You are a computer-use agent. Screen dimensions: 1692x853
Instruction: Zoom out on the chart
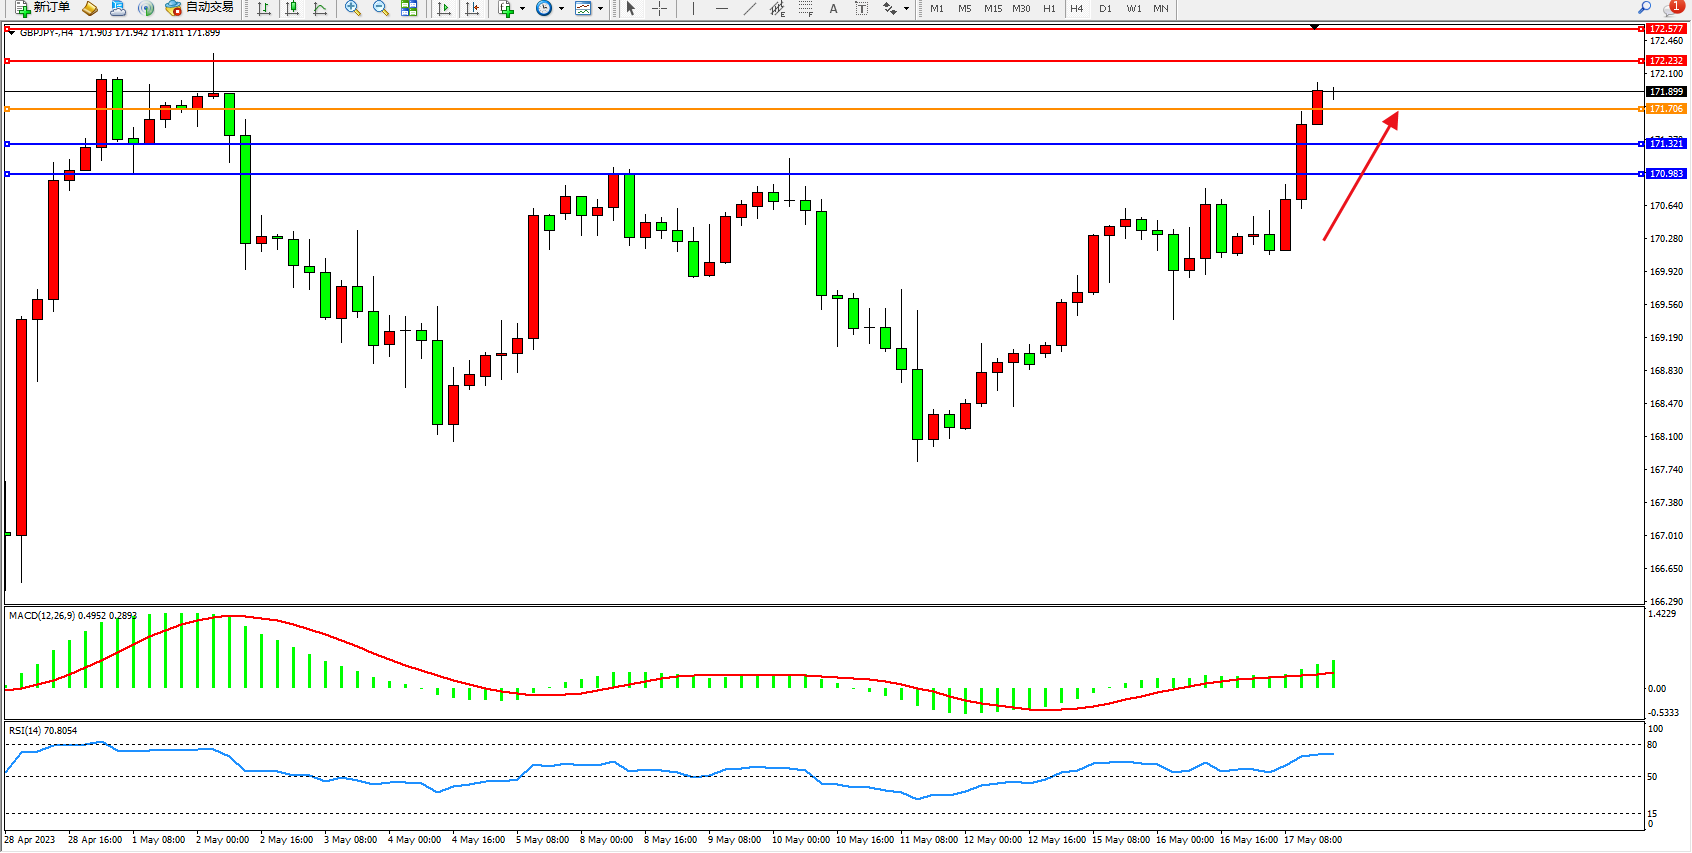pyautogui.click(x=380, y=8)
